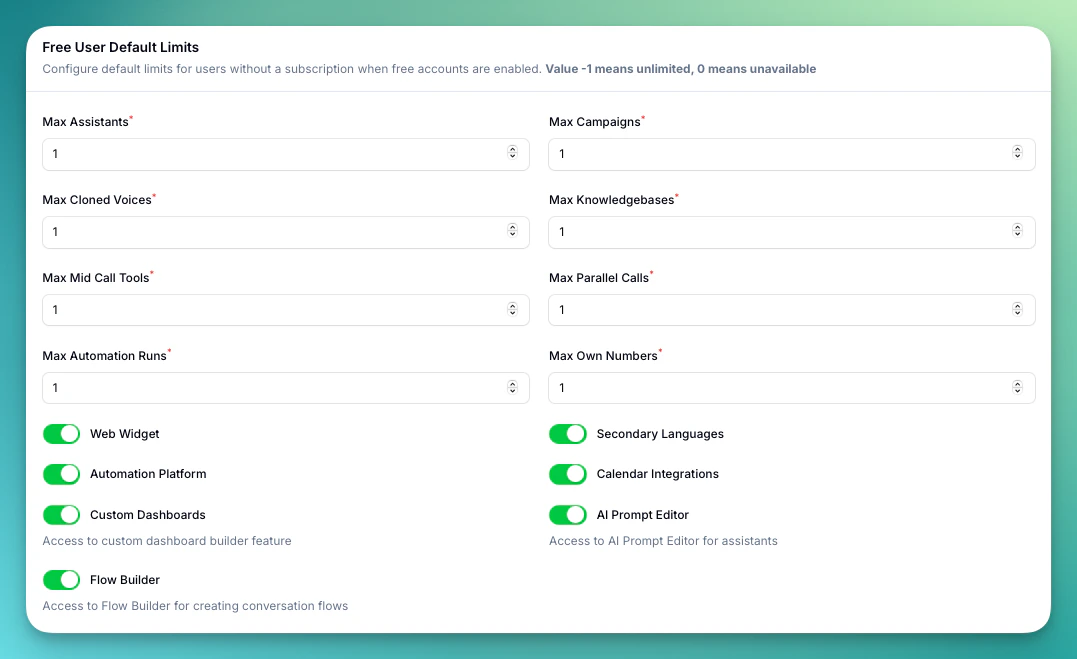Click 'Access to custom dashboard builder feature' text

point(167,541)
